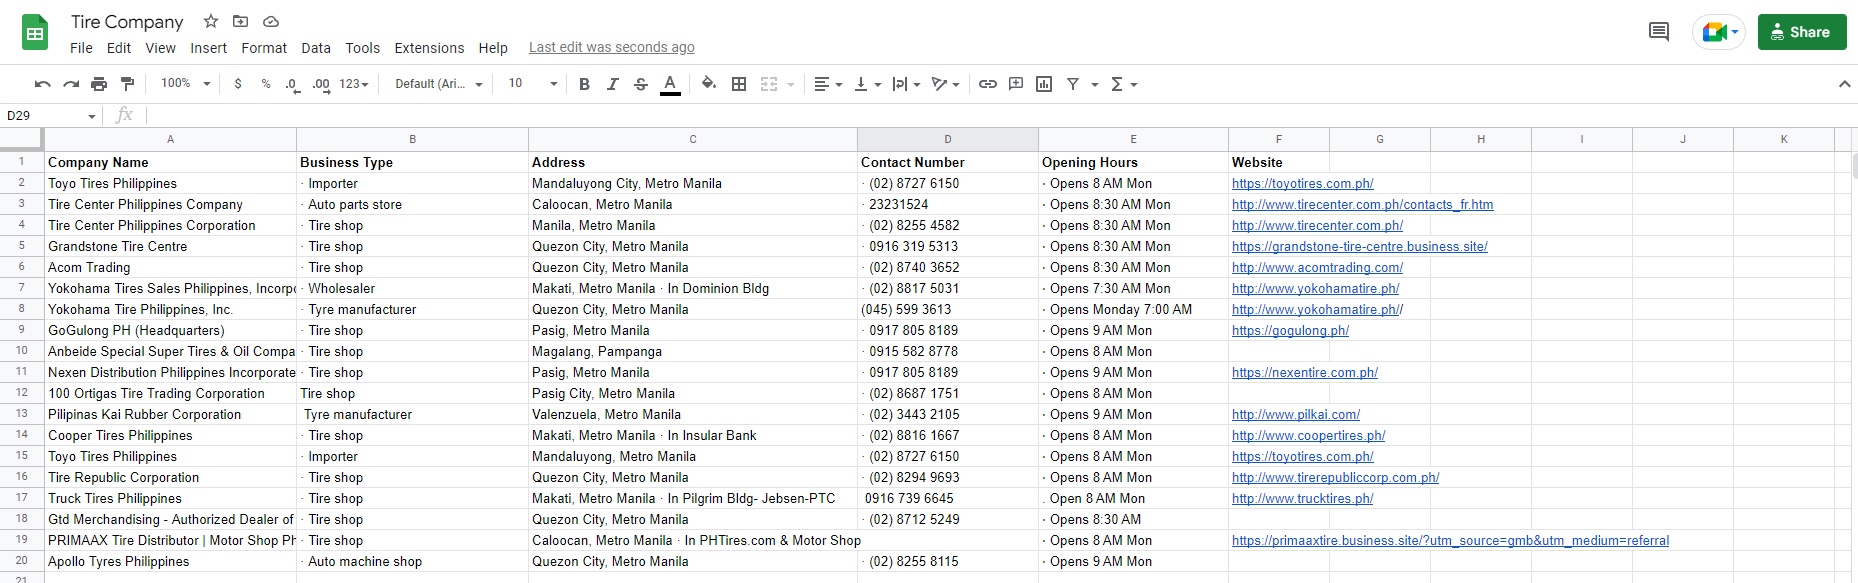Screen dimensions: 1858x583
Task: Insert comment icon in toolbar
Action: point(1016,84)
